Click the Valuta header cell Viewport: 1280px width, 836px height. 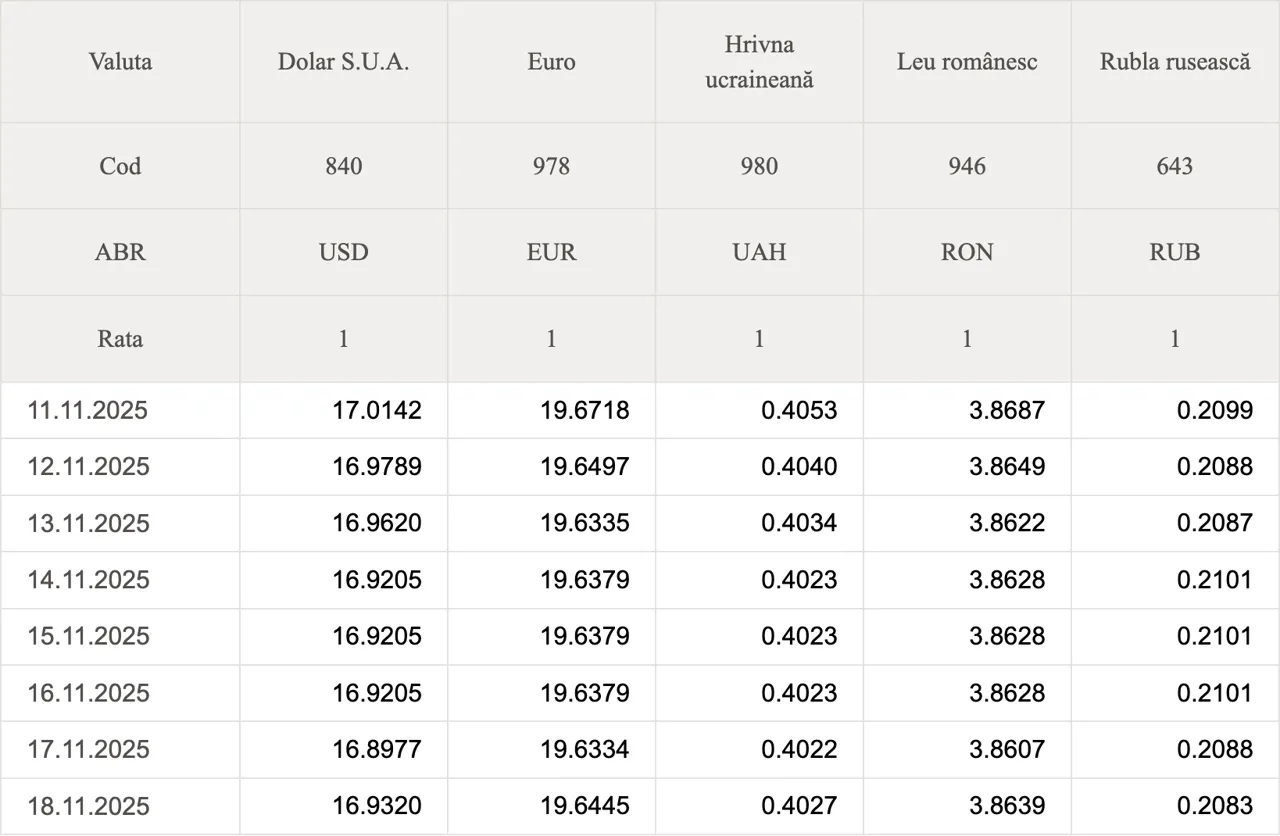(x=120, y=62)
